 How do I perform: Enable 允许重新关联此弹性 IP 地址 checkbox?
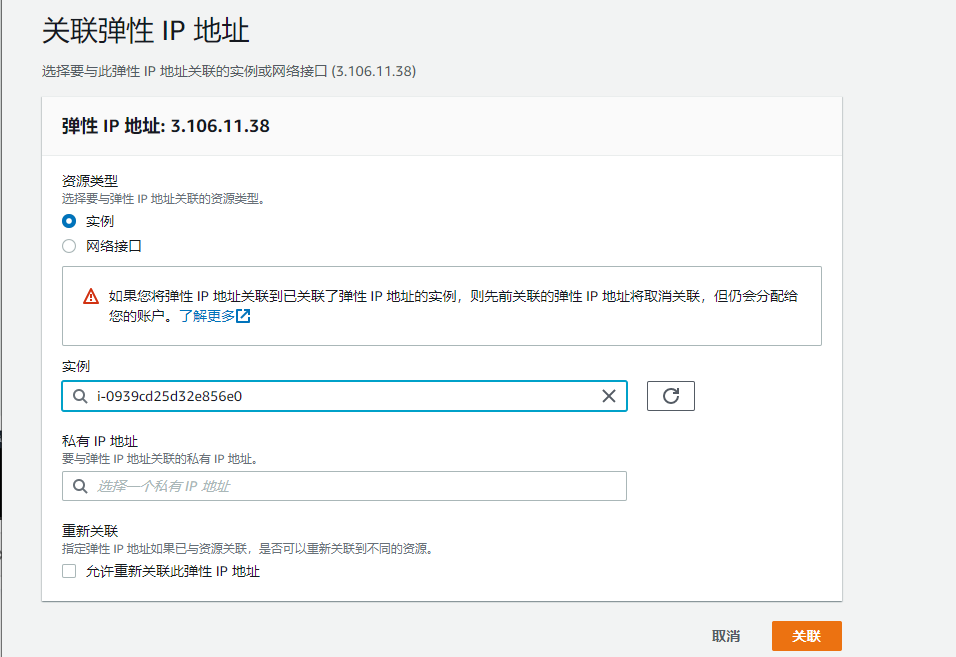click(x=69, y=571)
